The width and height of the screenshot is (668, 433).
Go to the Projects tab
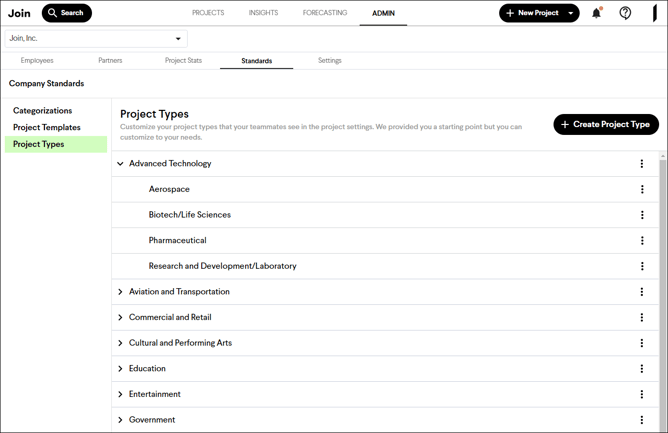click(x=208, y=13)
